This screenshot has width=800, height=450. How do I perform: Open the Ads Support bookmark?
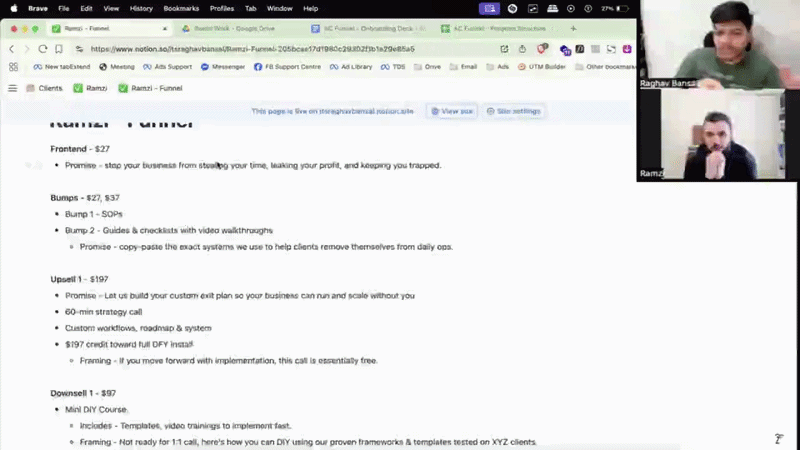pyautogui.click(x=167, y=67)
